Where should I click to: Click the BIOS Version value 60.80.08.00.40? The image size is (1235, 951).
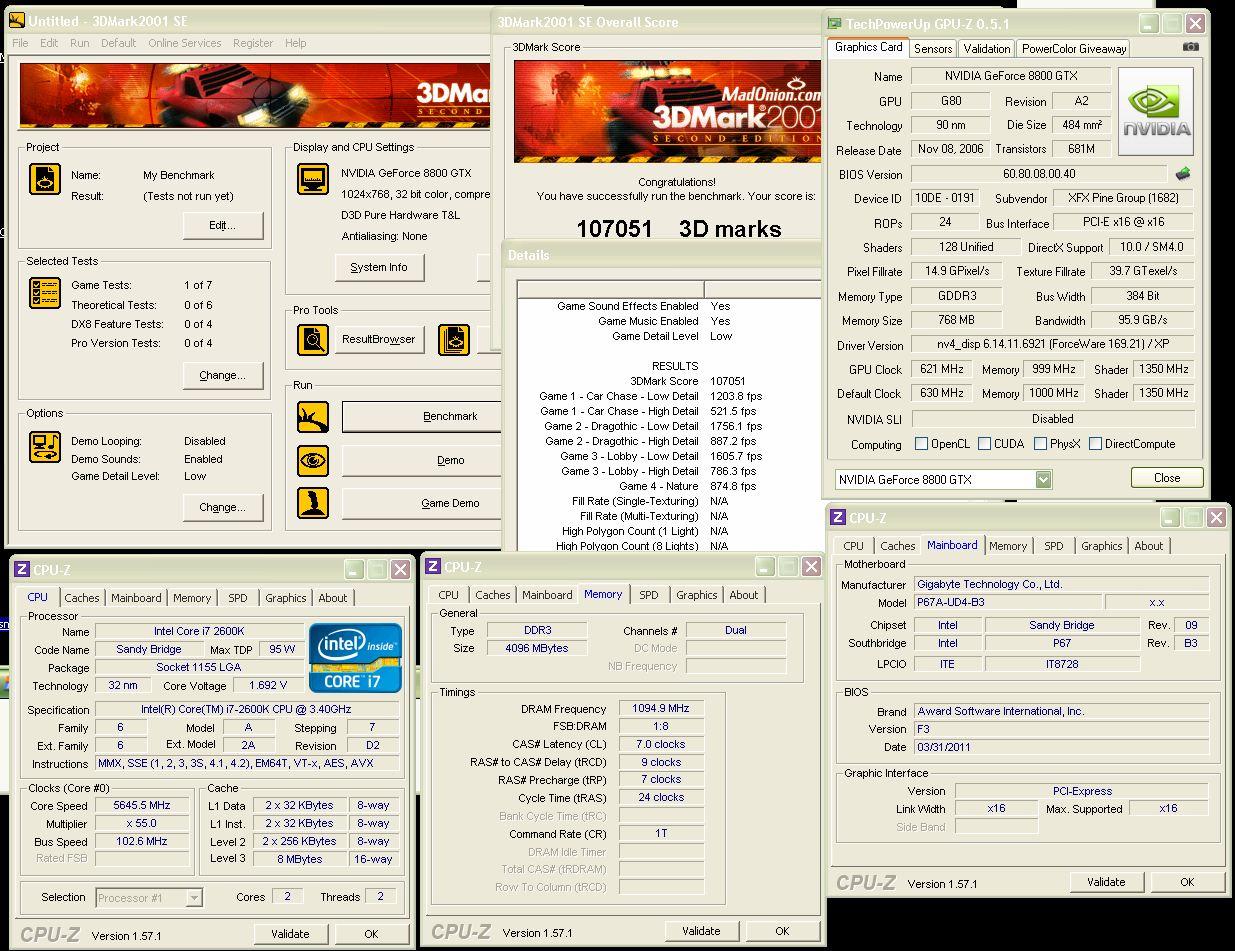(1039, 174)
